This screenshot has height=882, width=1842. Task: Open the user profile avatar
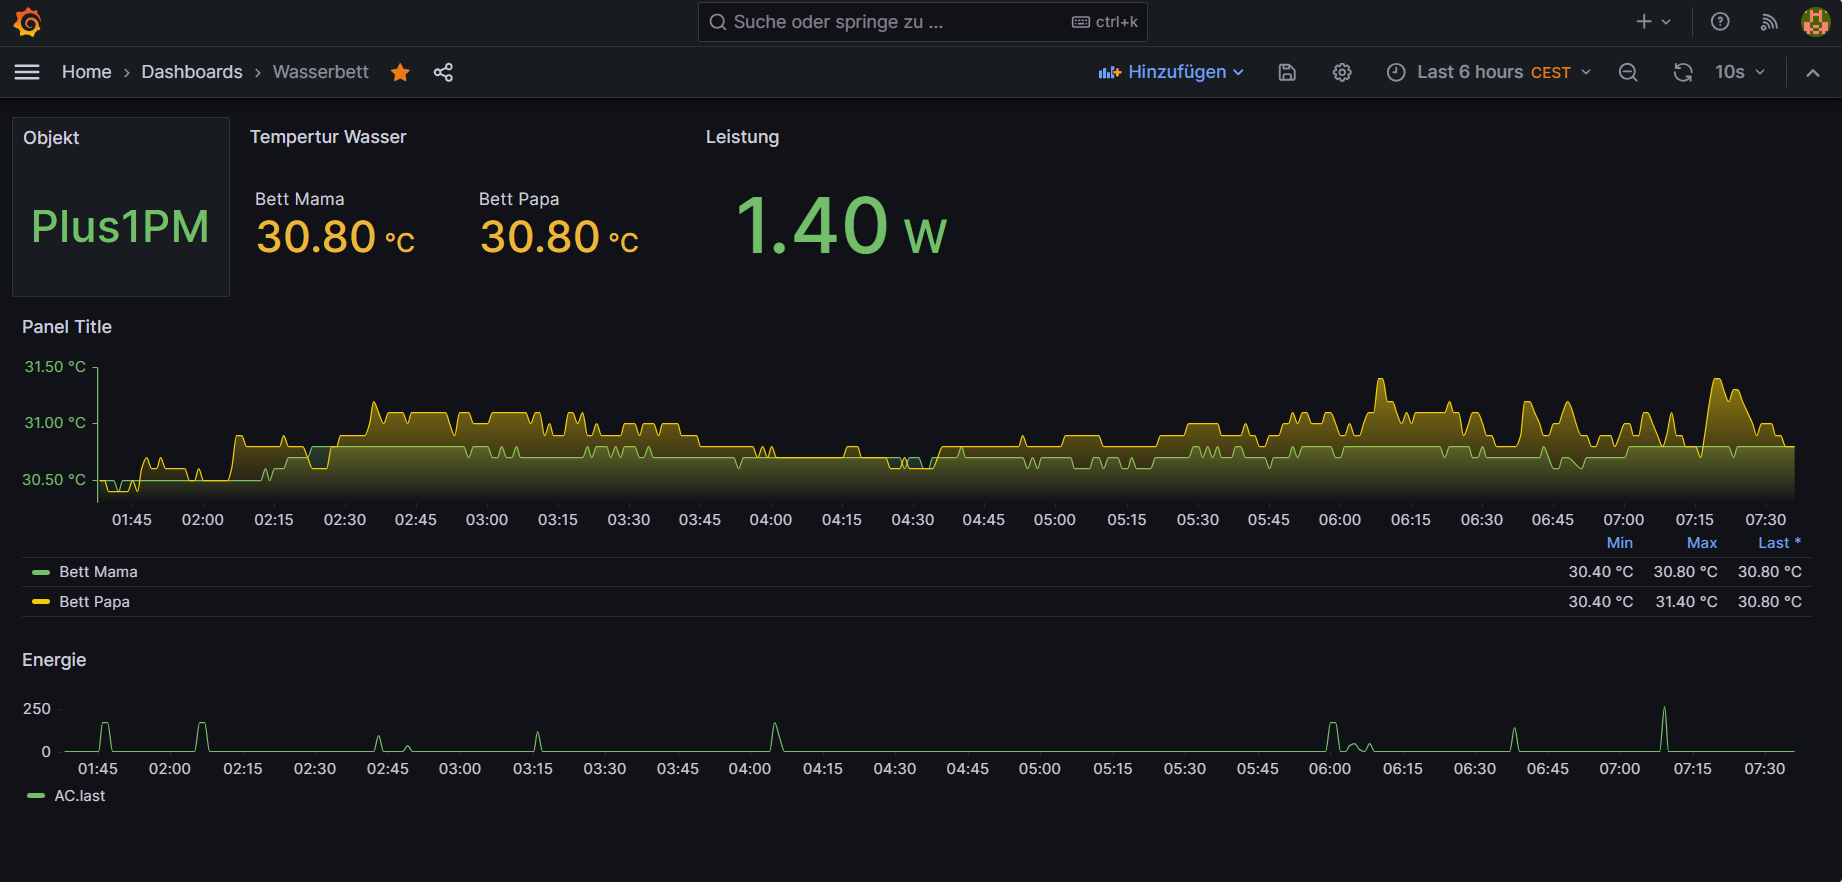pos(1815,22)
